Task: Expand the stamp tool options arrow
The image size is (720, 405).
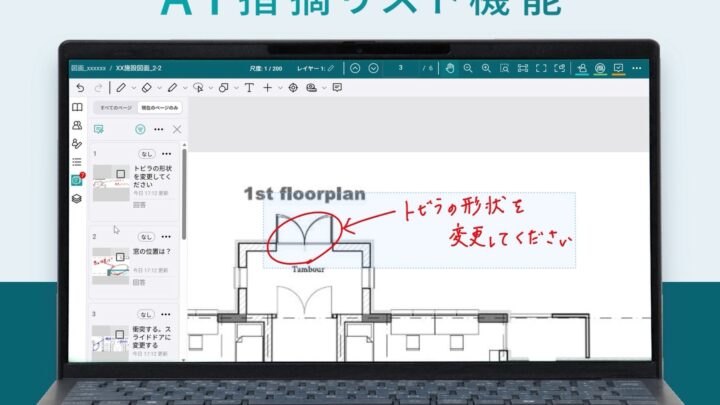Action: coord(324,88)
